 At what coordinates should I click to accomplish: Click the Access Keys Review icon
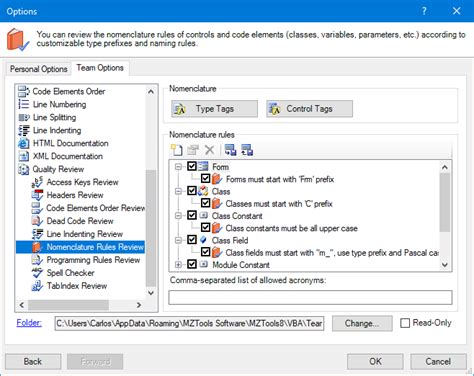click(37, 182)
